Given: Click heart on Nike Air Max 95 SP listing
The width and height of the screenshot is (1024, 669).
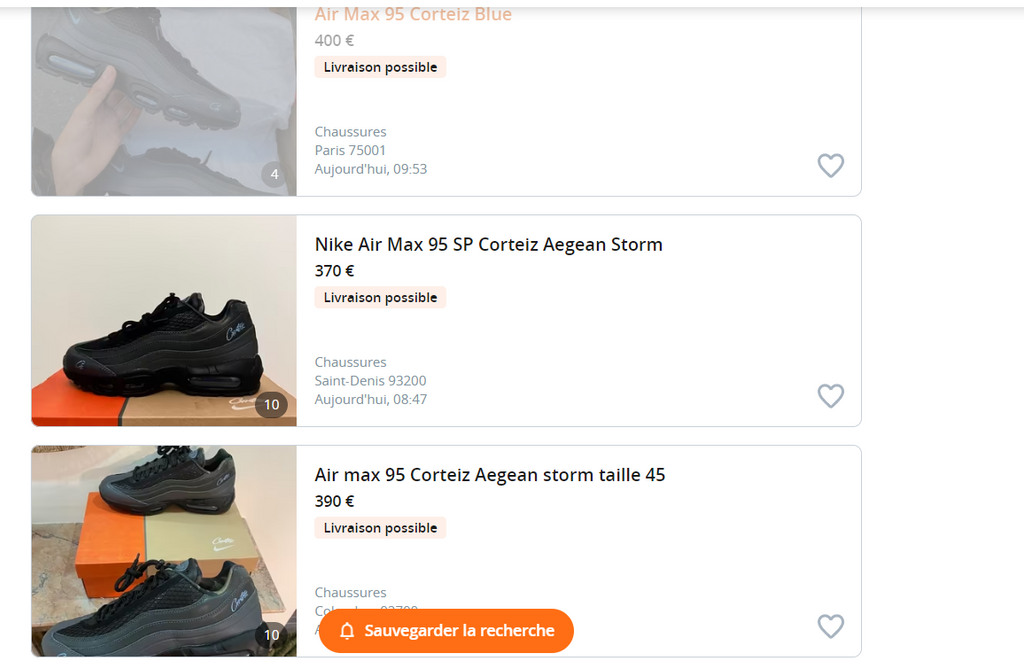Looking at the screenshot, I should click(831, 396).
